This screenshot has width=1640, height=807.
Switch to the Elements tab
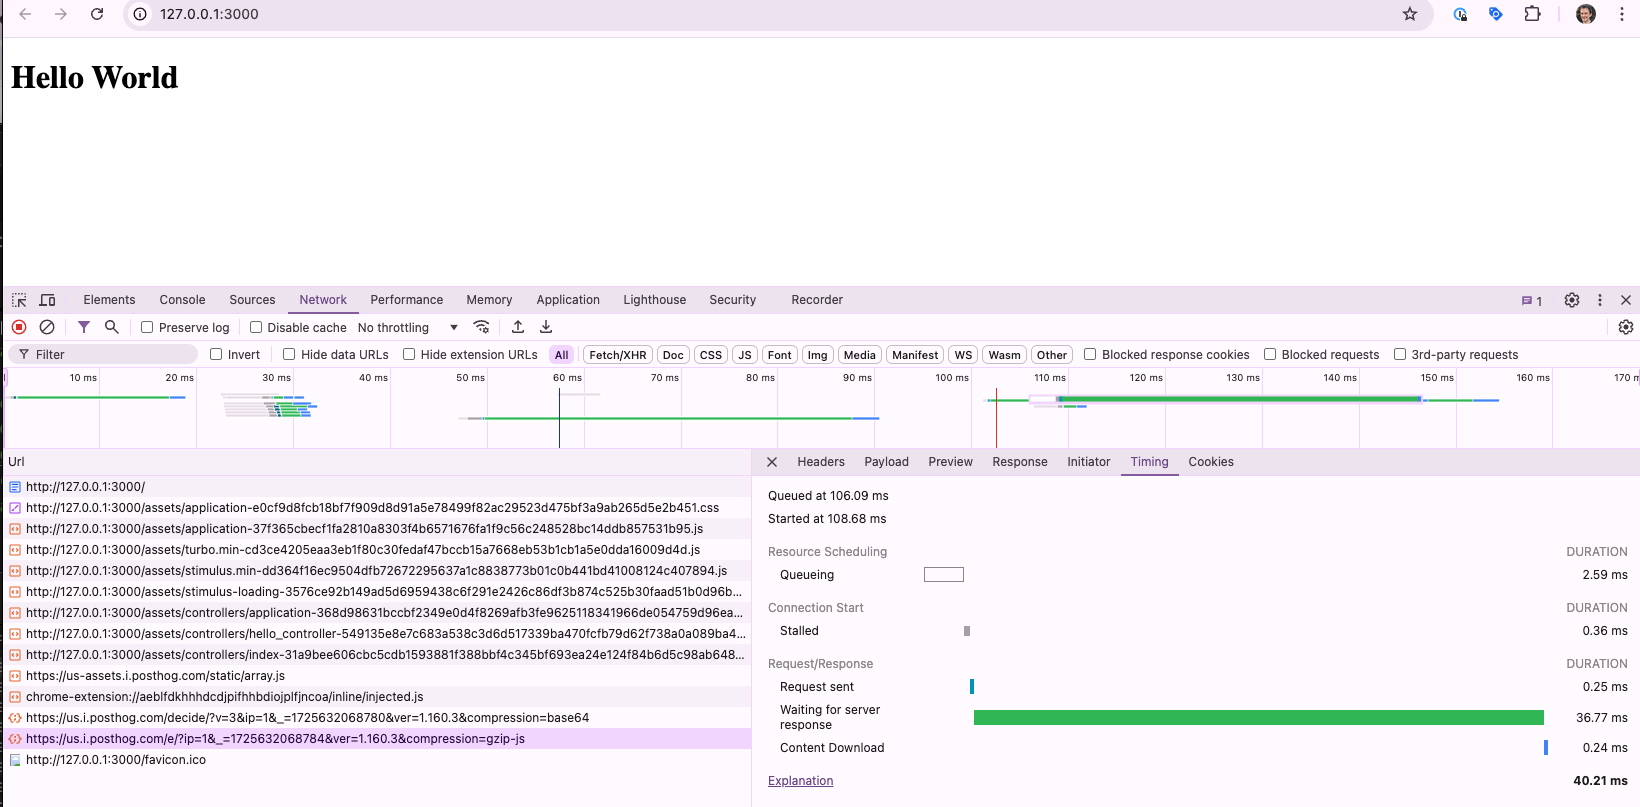point(109,300)
